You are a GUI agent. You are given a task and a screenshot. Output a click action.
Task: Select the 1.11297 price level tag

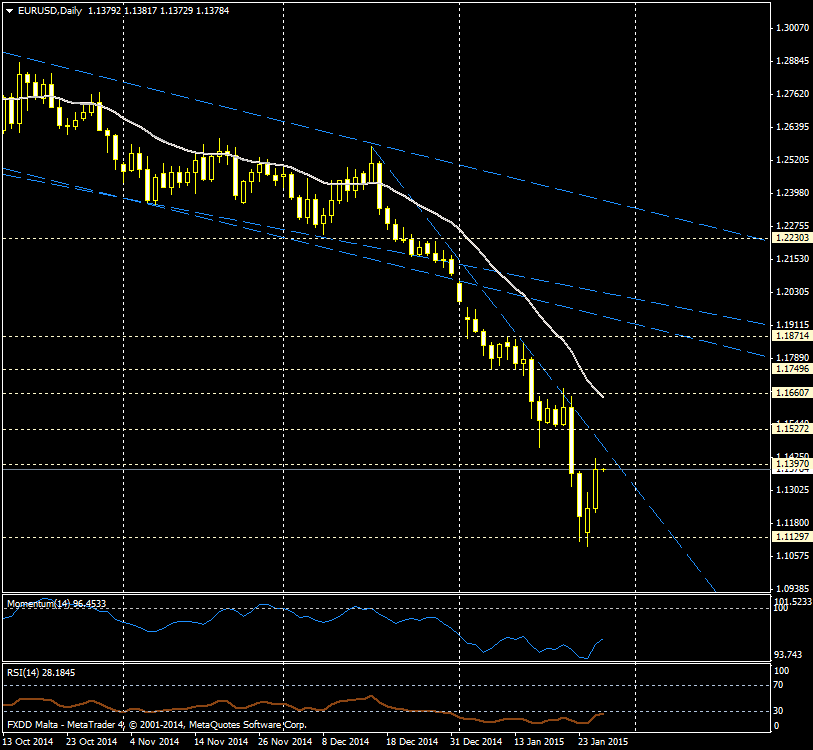[x=792, y=537]
